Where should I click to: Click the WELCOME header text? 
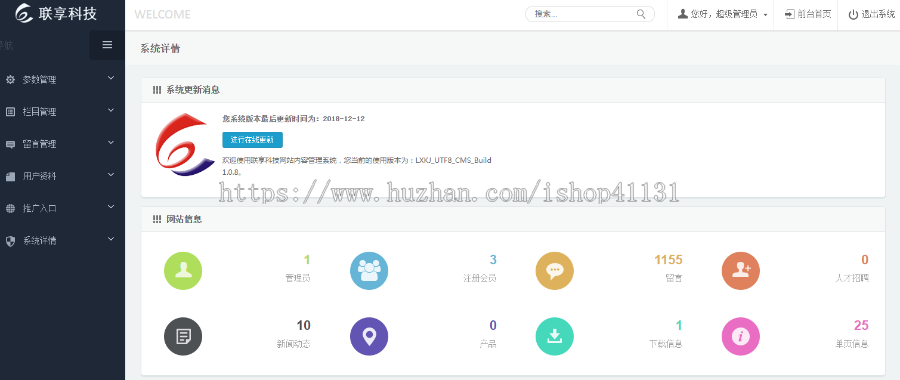(x=162, y=15)
